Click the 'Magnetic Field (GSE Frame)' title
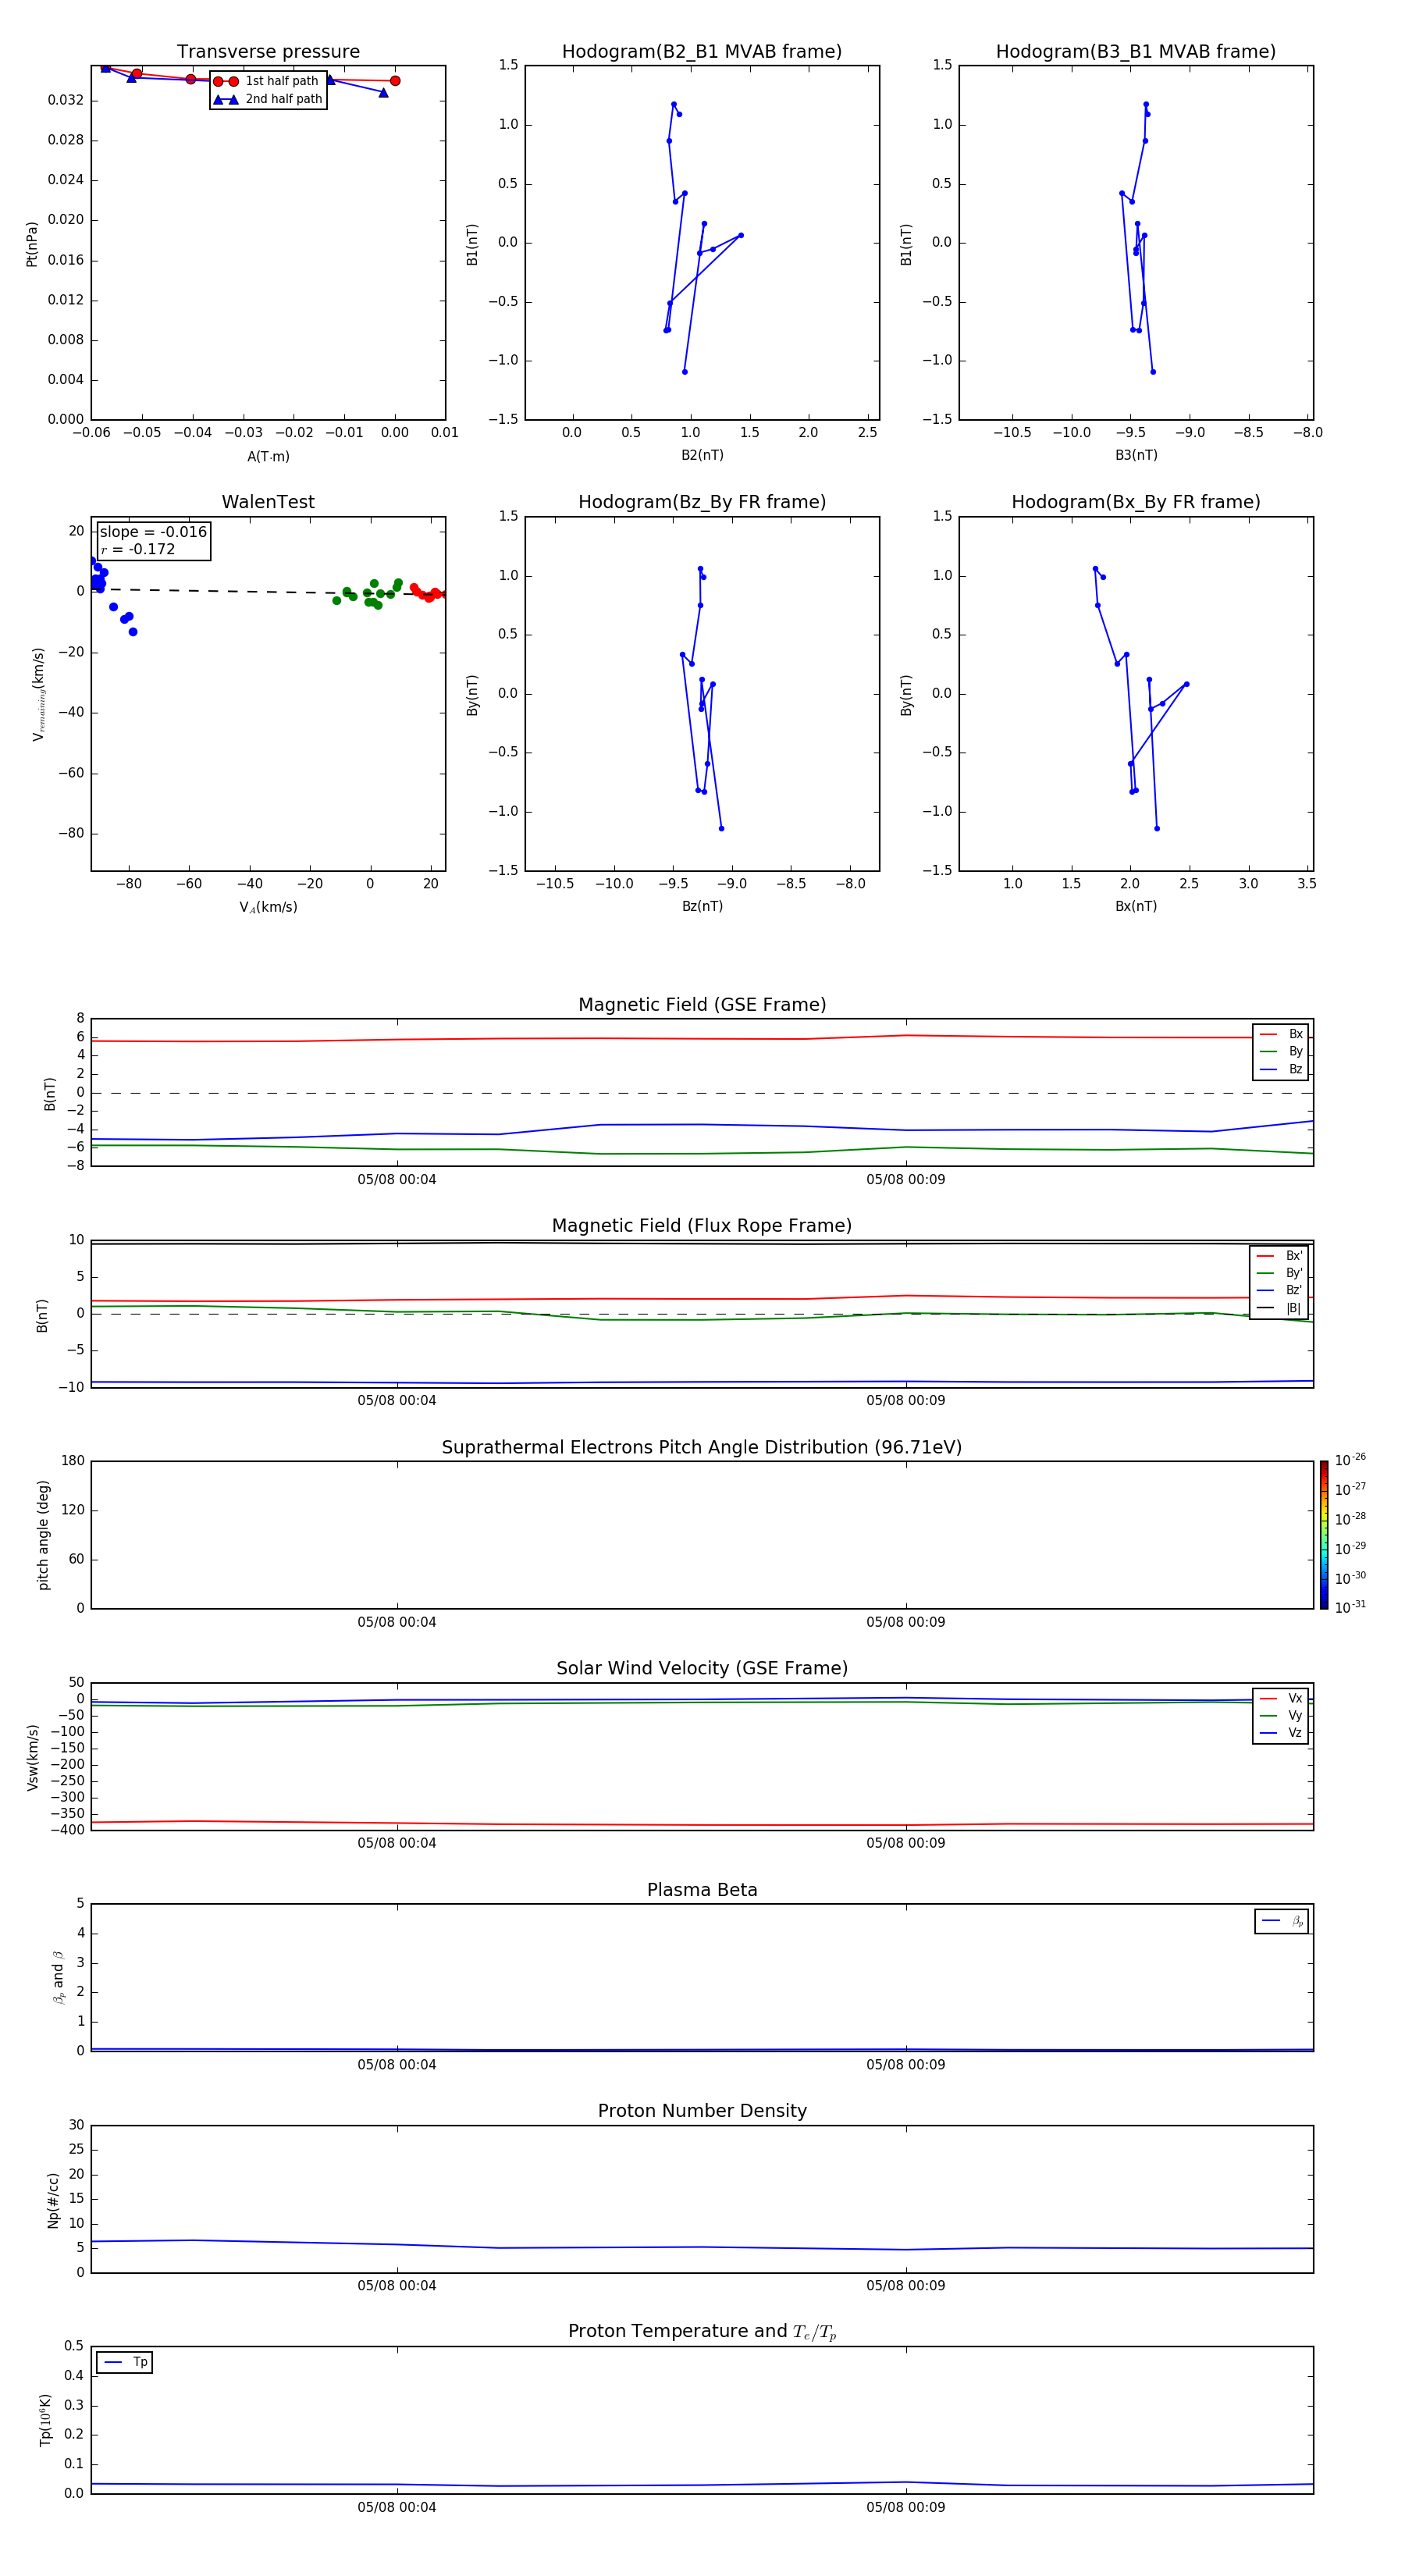The width and height of the screenshot is (1405, 2576). [x=702, y=1005]
